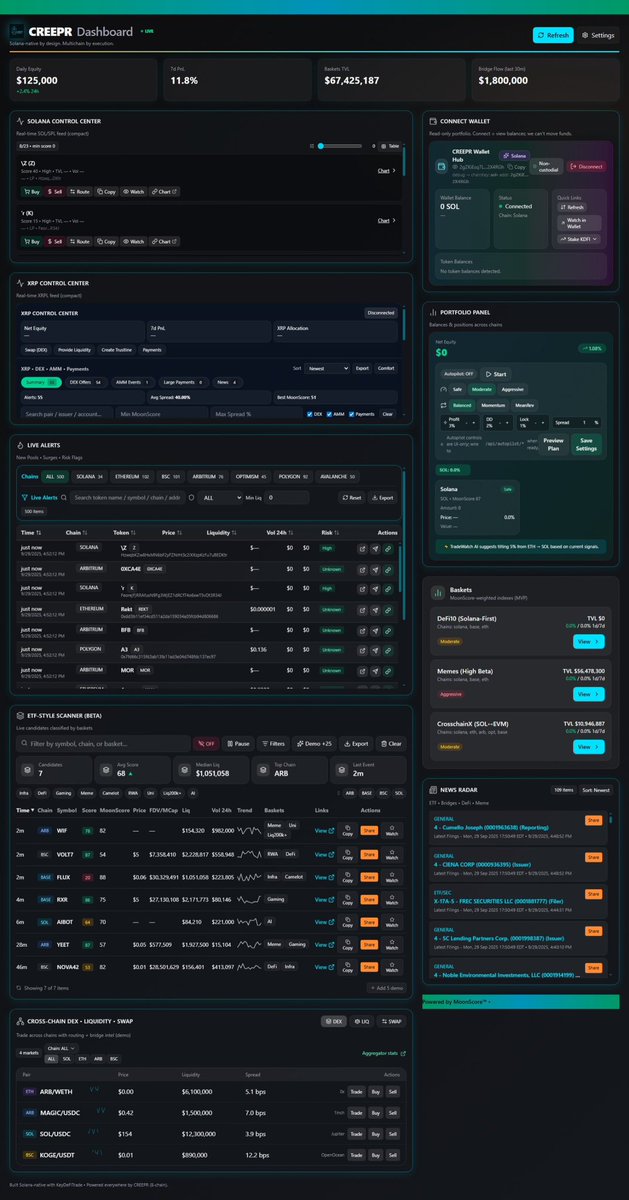The width and height of the screenshot is (629, 1200).
Task: Copy the Z token address
Action: [108, 191]
